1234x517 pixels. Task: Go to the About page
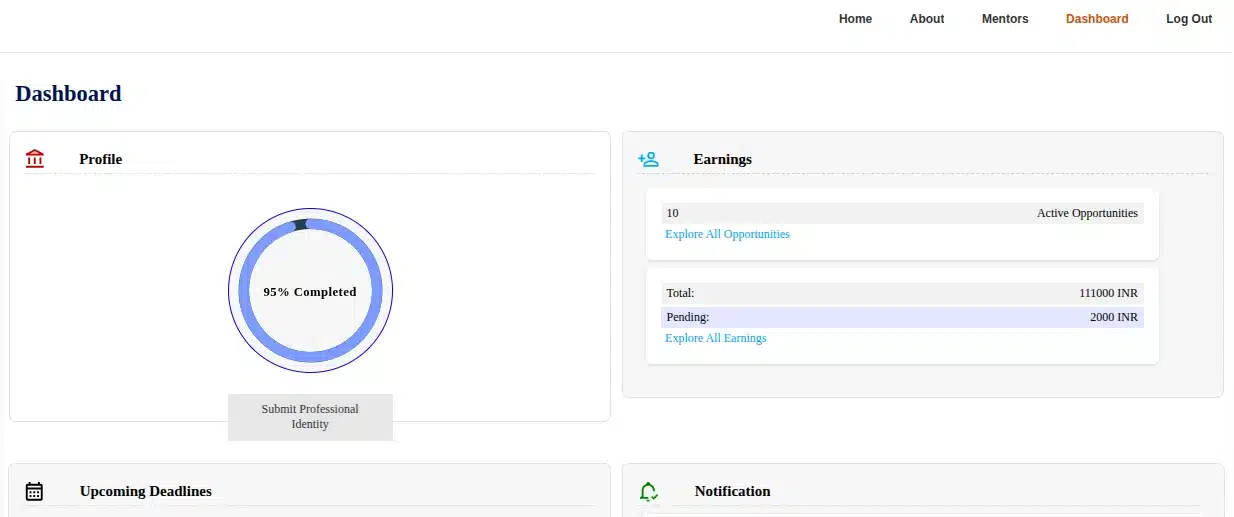point(926,19)
